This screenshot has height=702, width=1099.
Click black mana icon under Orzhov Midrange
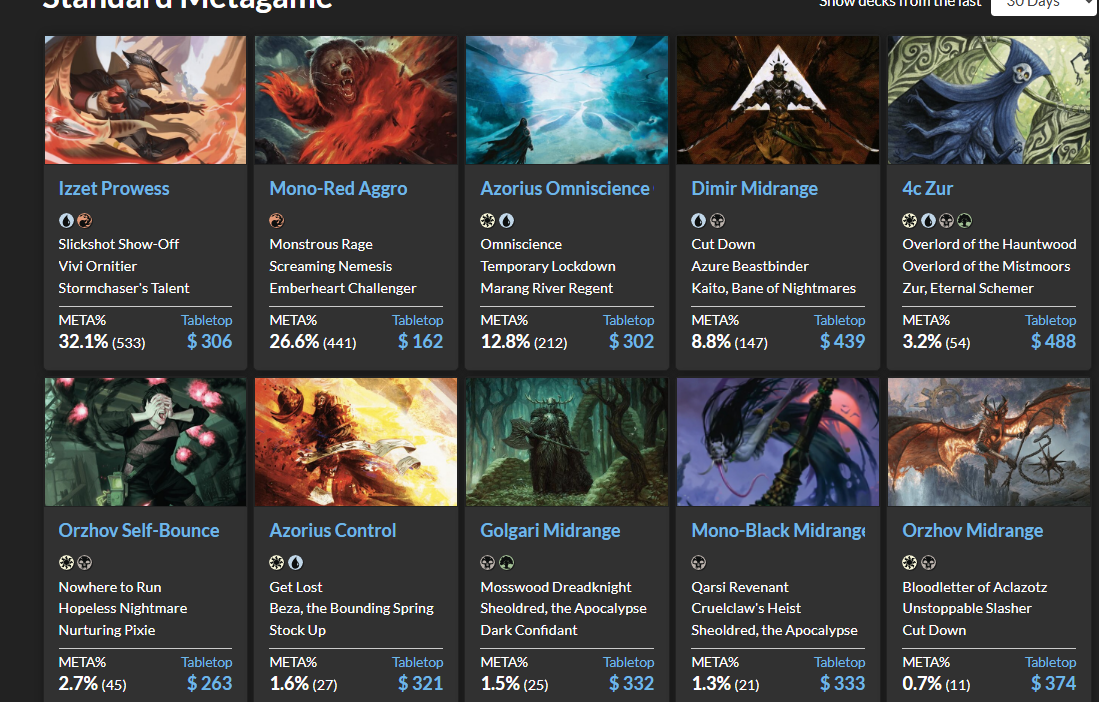tap(929, 563)
